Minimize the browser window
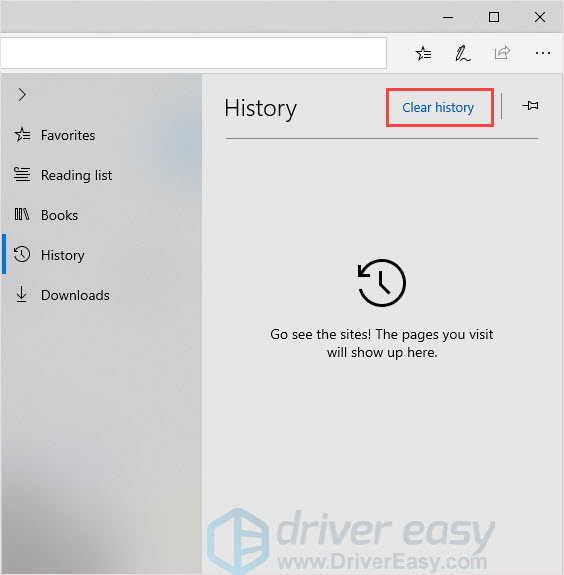 click(x=448, y=17)
